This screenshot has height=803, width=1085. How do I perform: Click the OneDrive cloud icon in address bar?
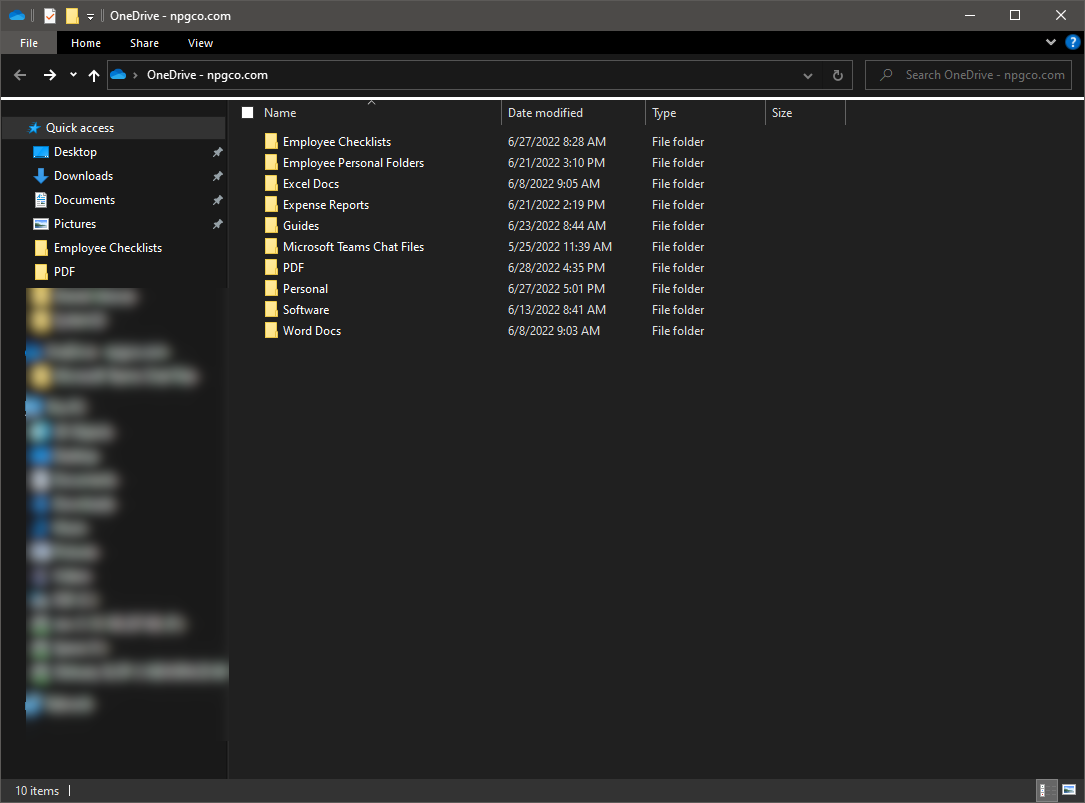tap(118, 74)
